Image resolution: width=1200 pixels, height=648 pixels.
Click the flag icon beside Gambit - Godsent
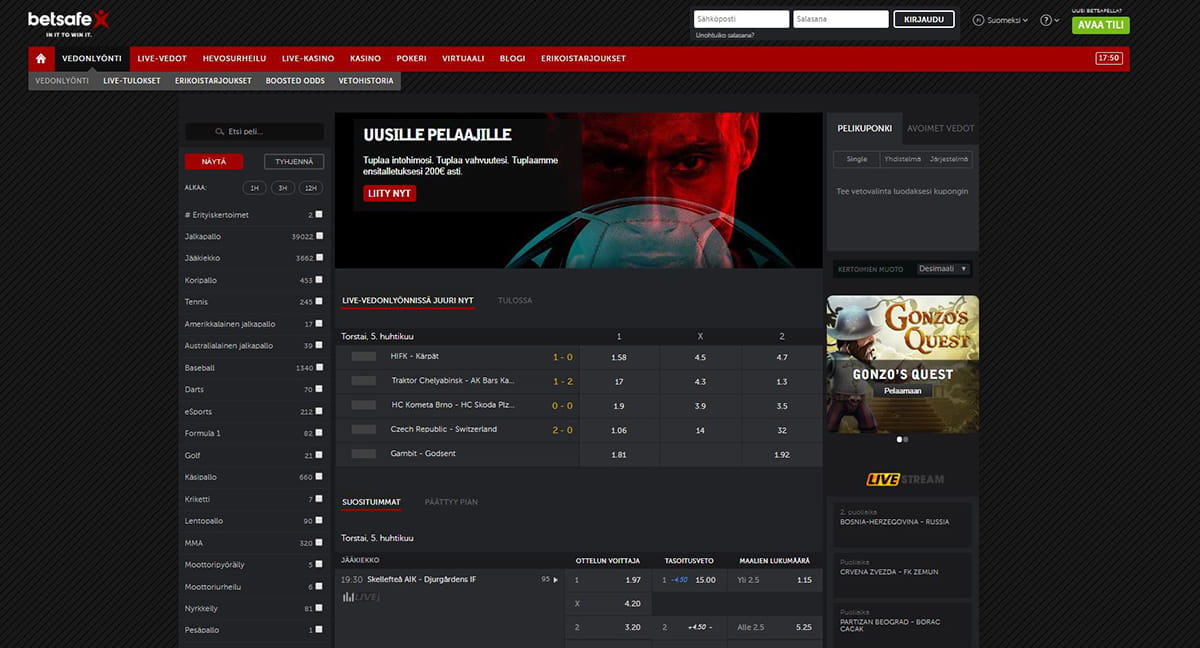pyautogui.click(x=364, y=454)
